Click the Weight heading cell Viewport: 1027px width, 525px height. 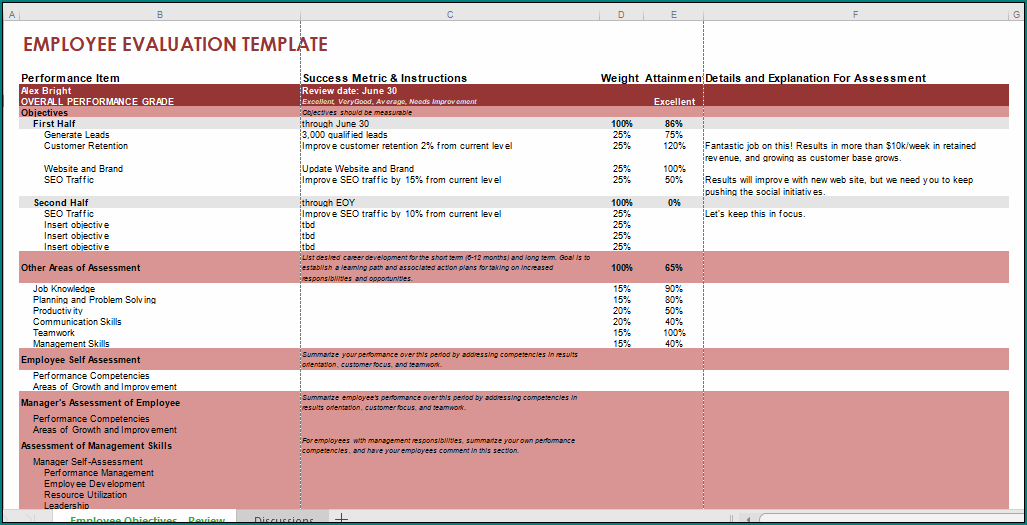pos(620,79)
